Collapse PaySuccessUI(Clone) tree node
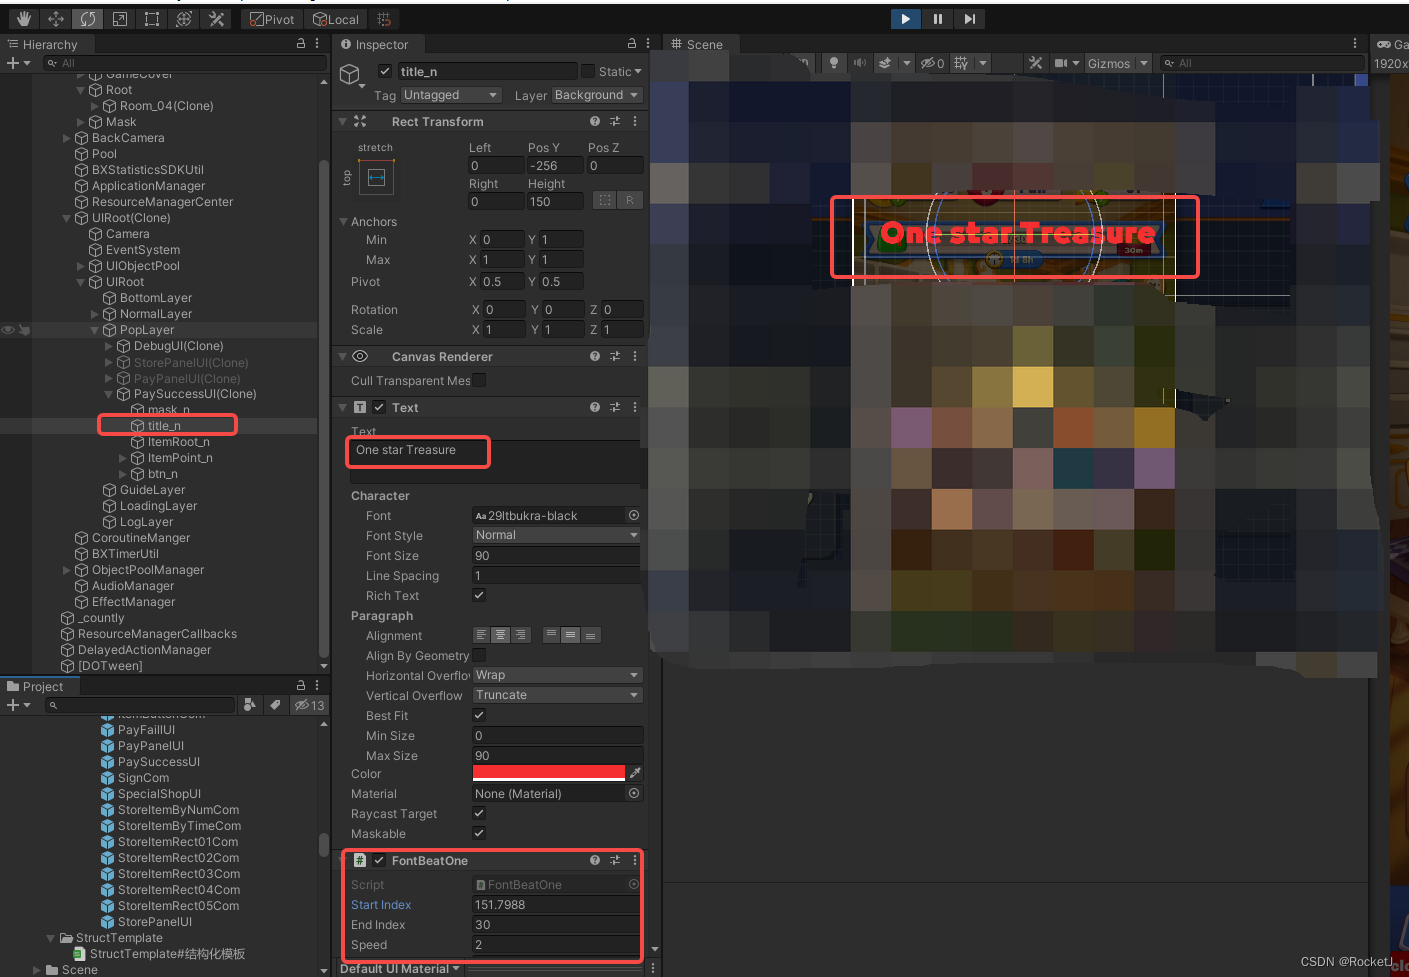This screenshot has height=977, width=1409. point(109,394)
